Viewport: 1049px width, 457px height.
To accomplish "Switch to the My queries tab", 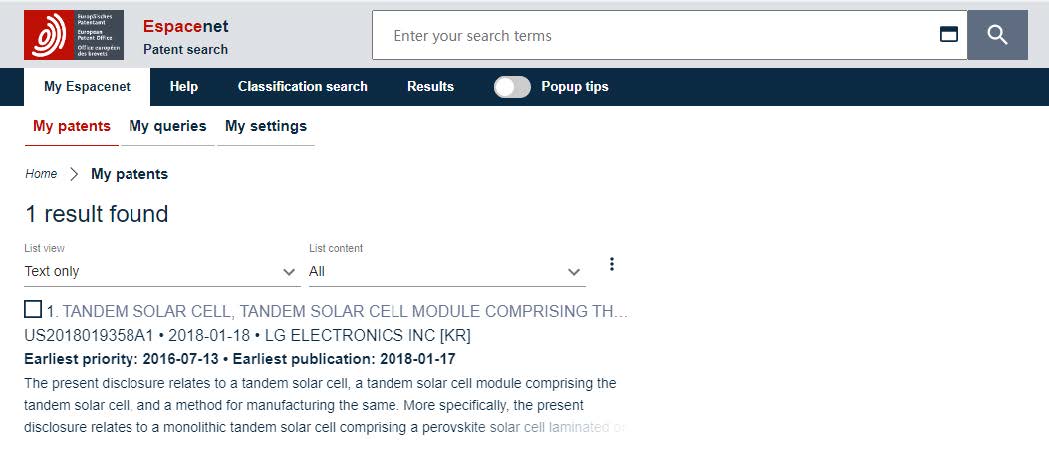I will coord(168,126).
